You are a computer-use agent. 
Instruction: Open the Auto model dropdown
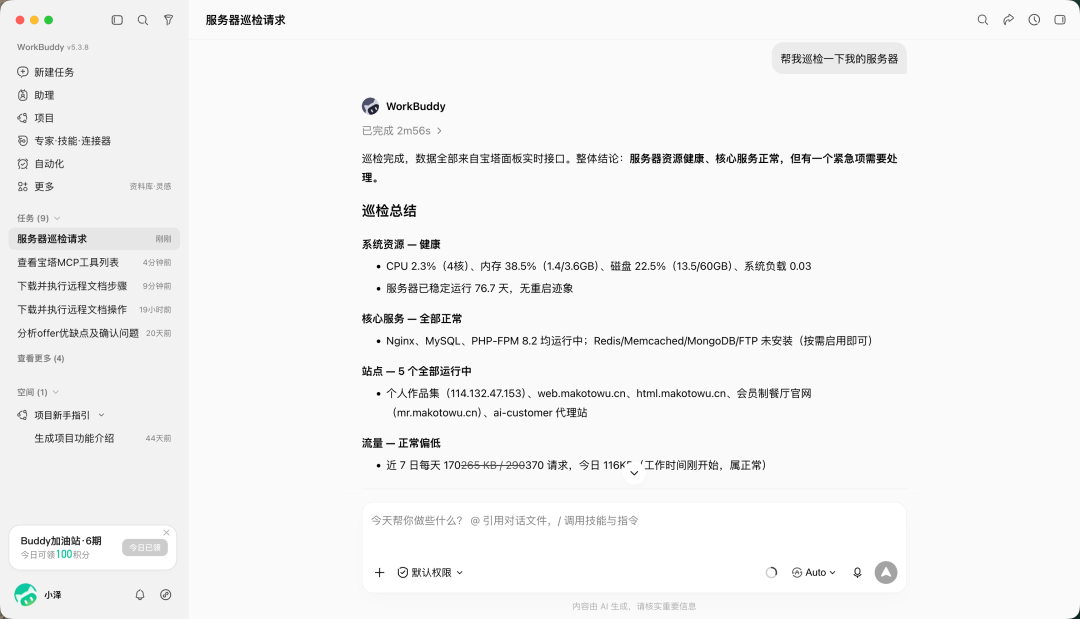[x=813, y=572]
